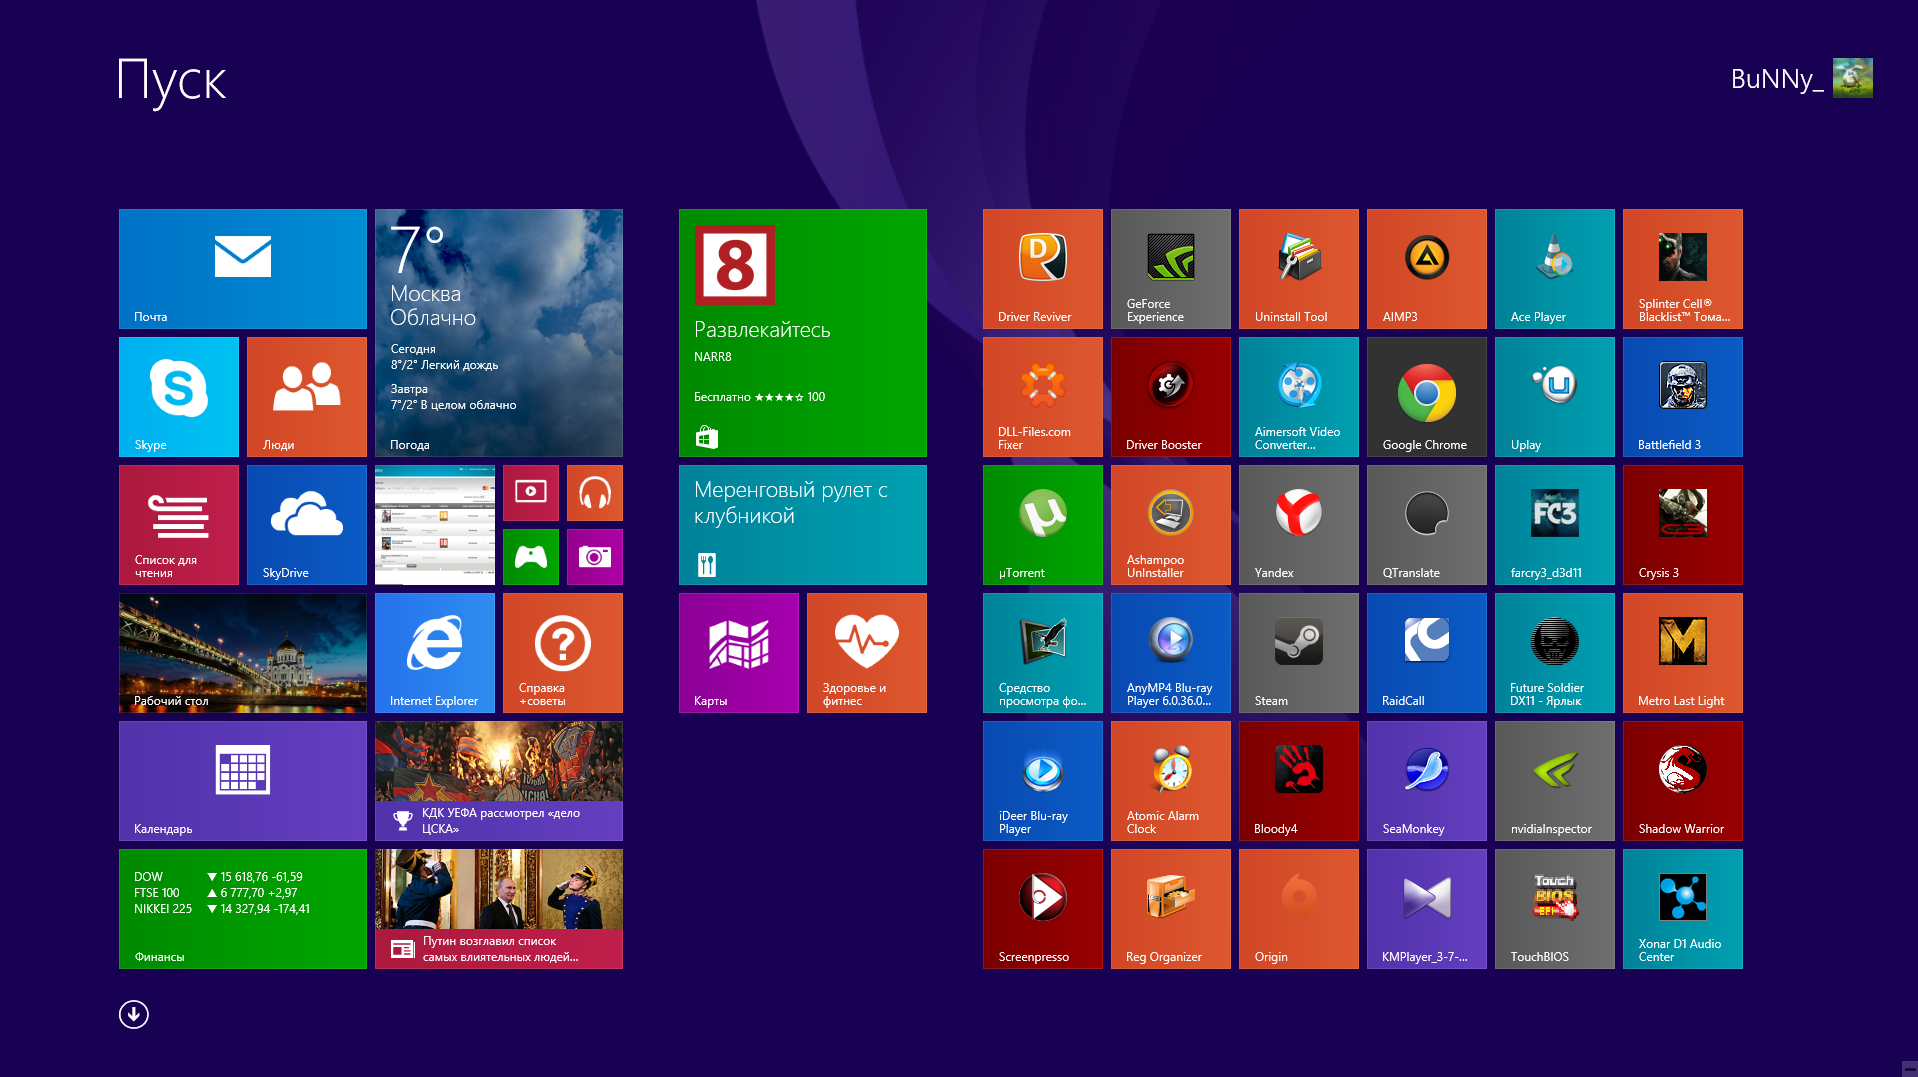Open the Календарь calendar tile
The height and width of the screenshot is (1077, 1918).
243,781
